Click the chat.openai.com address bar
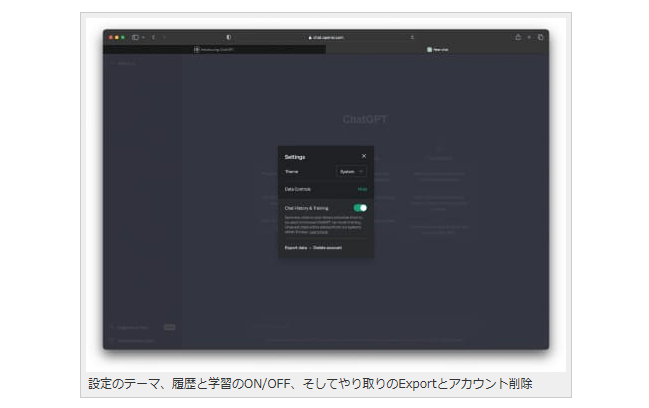Screen dimensions: 649x408 [325, 37]
